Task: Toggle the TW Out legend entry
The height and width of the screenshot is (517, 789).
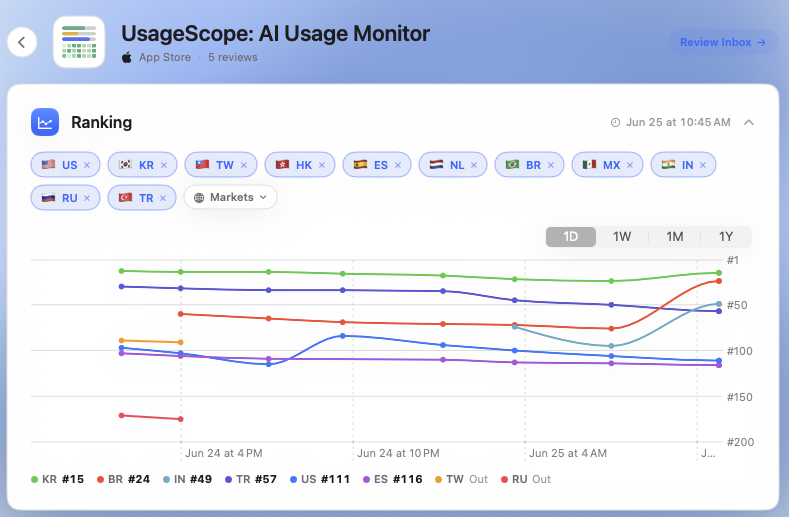Action: click(x=461, y=479)
